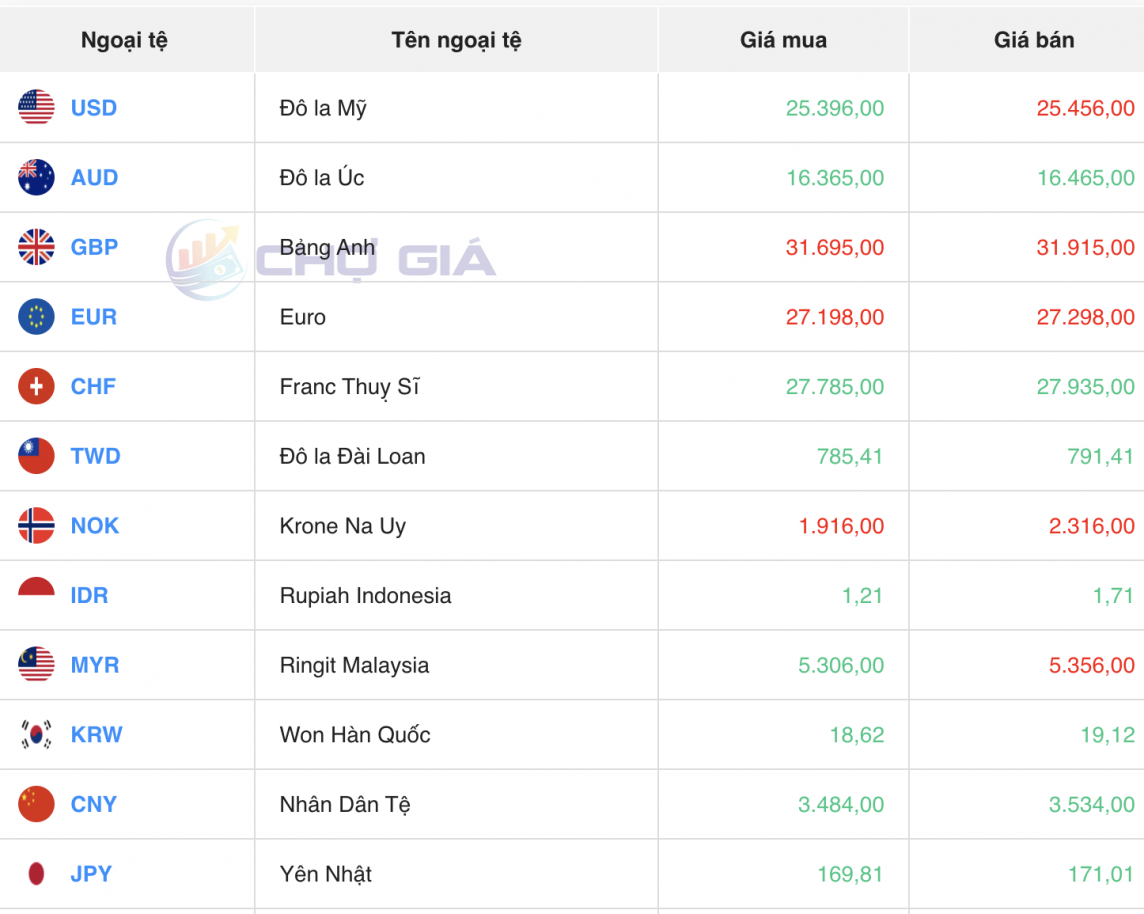Select the MYR currency code link
The image size is (1144, 914).
point(94,664)
